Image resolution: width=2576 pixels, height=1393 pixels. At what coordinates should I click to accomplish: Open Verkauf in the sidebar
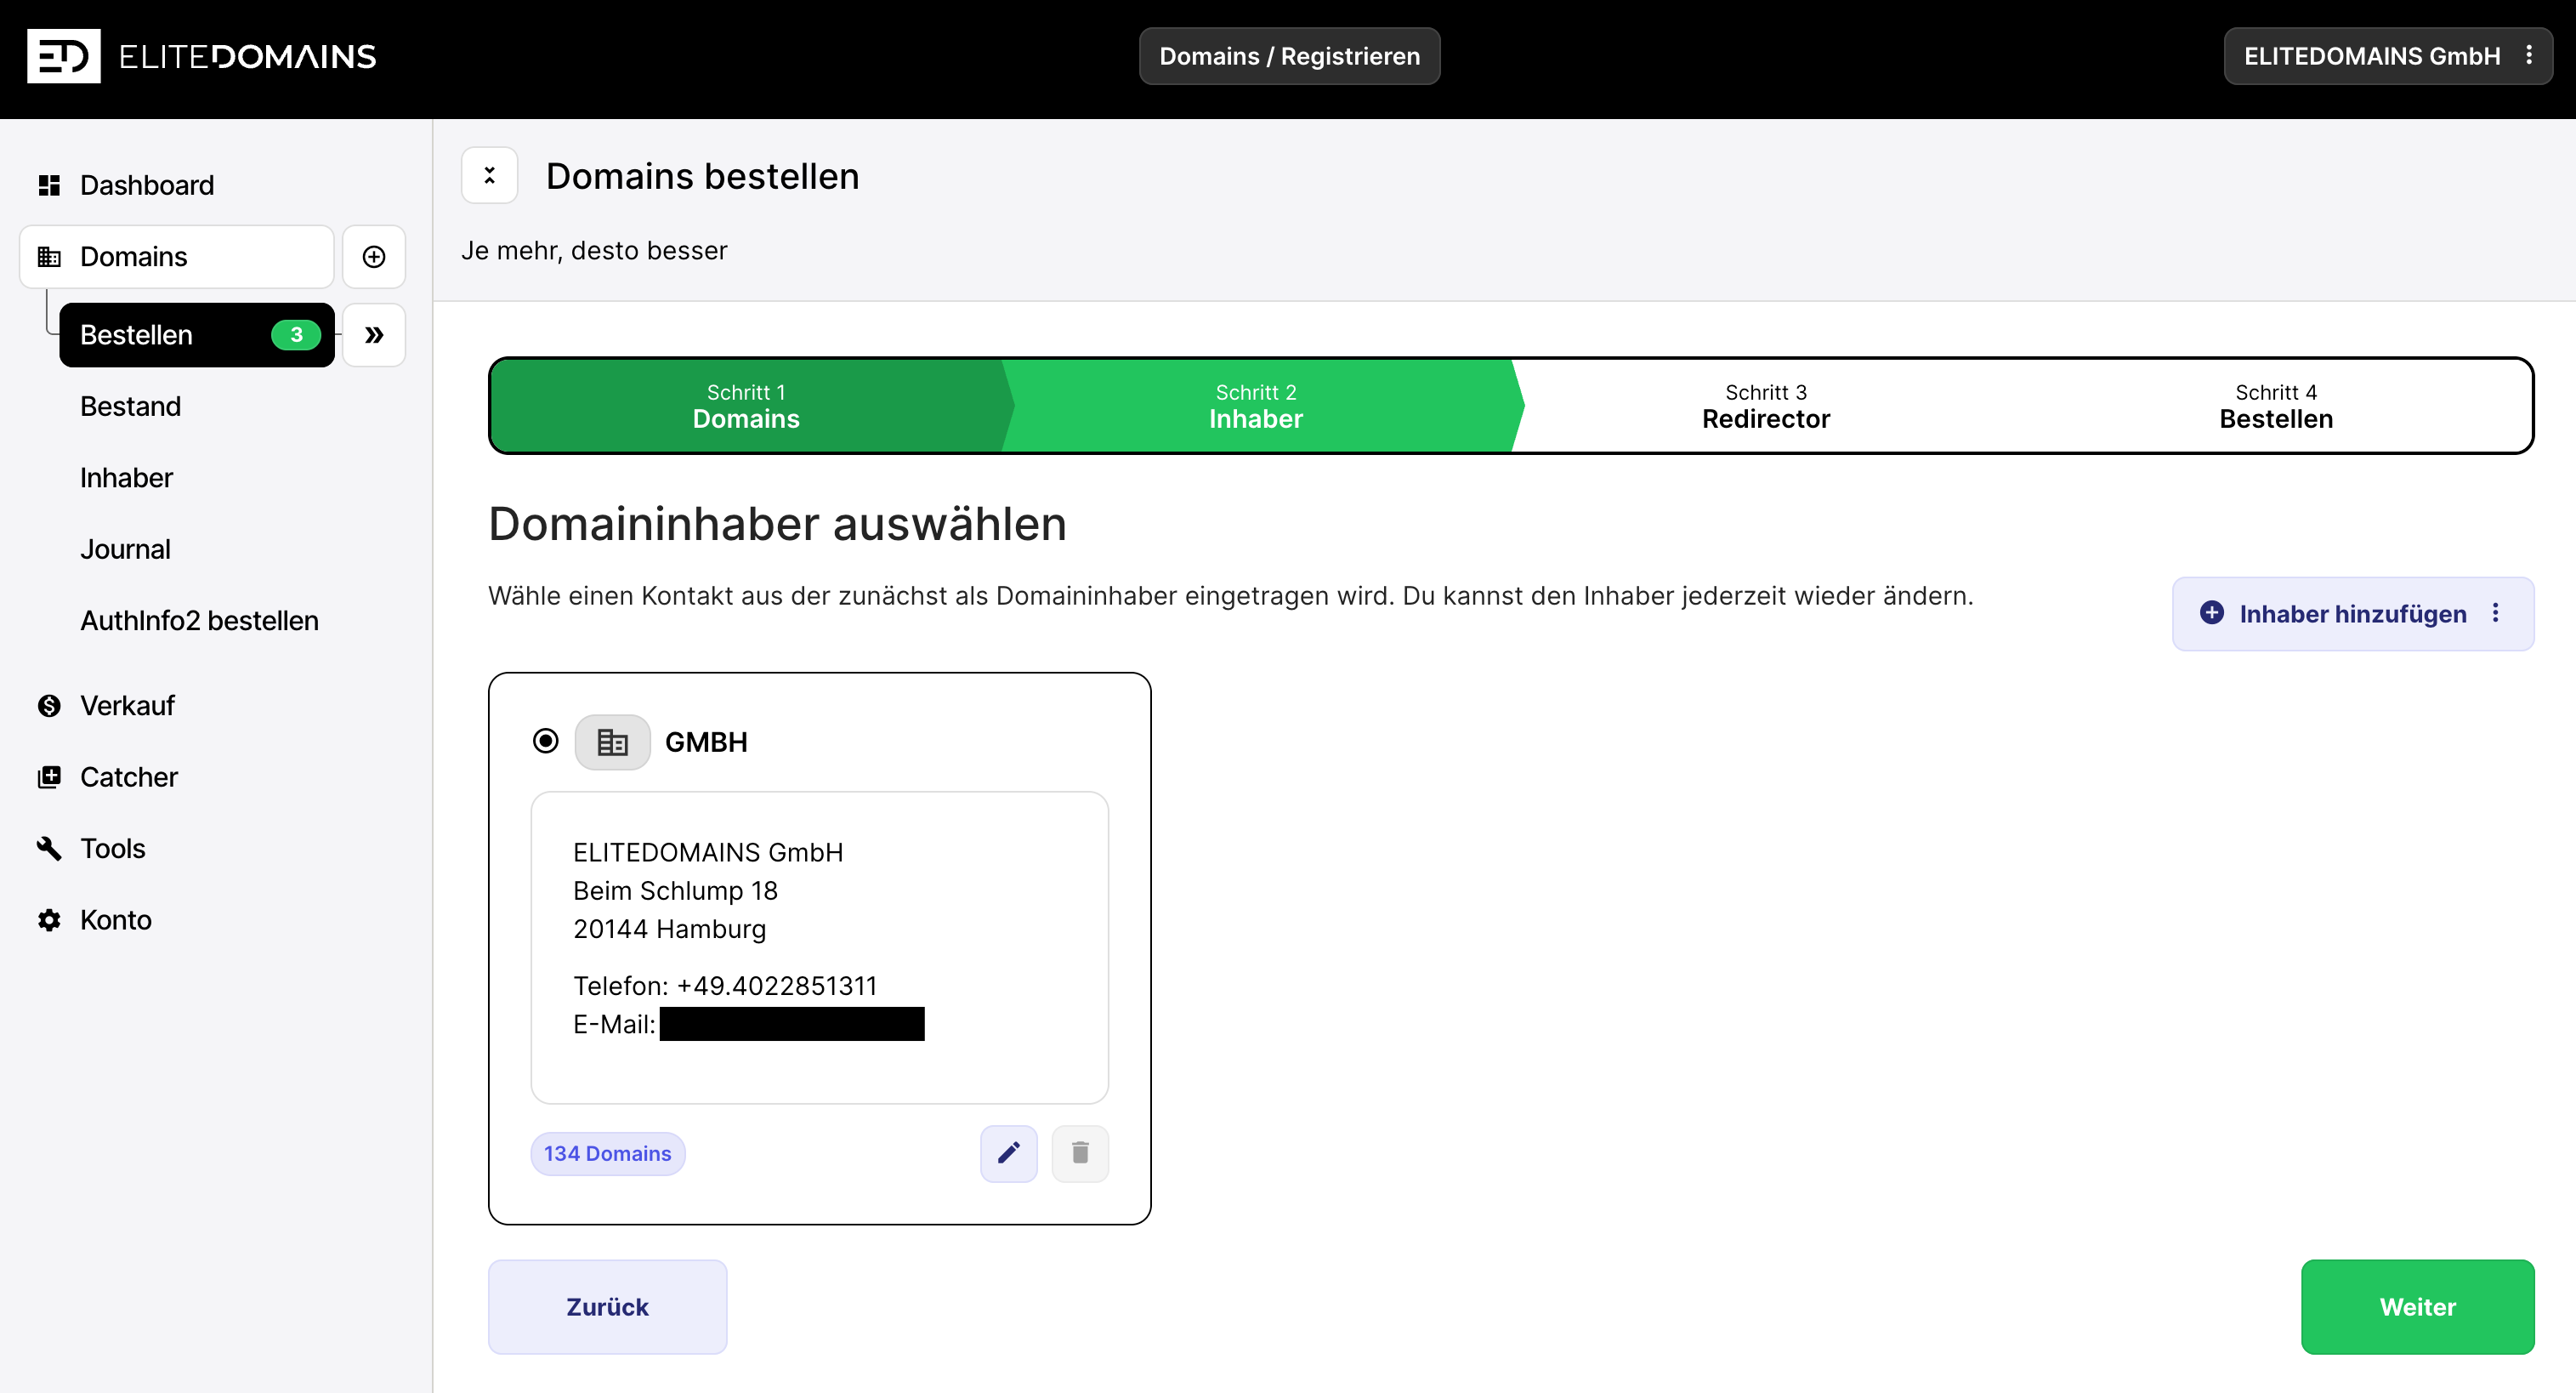pyautogui.click(x=127, y=706)
